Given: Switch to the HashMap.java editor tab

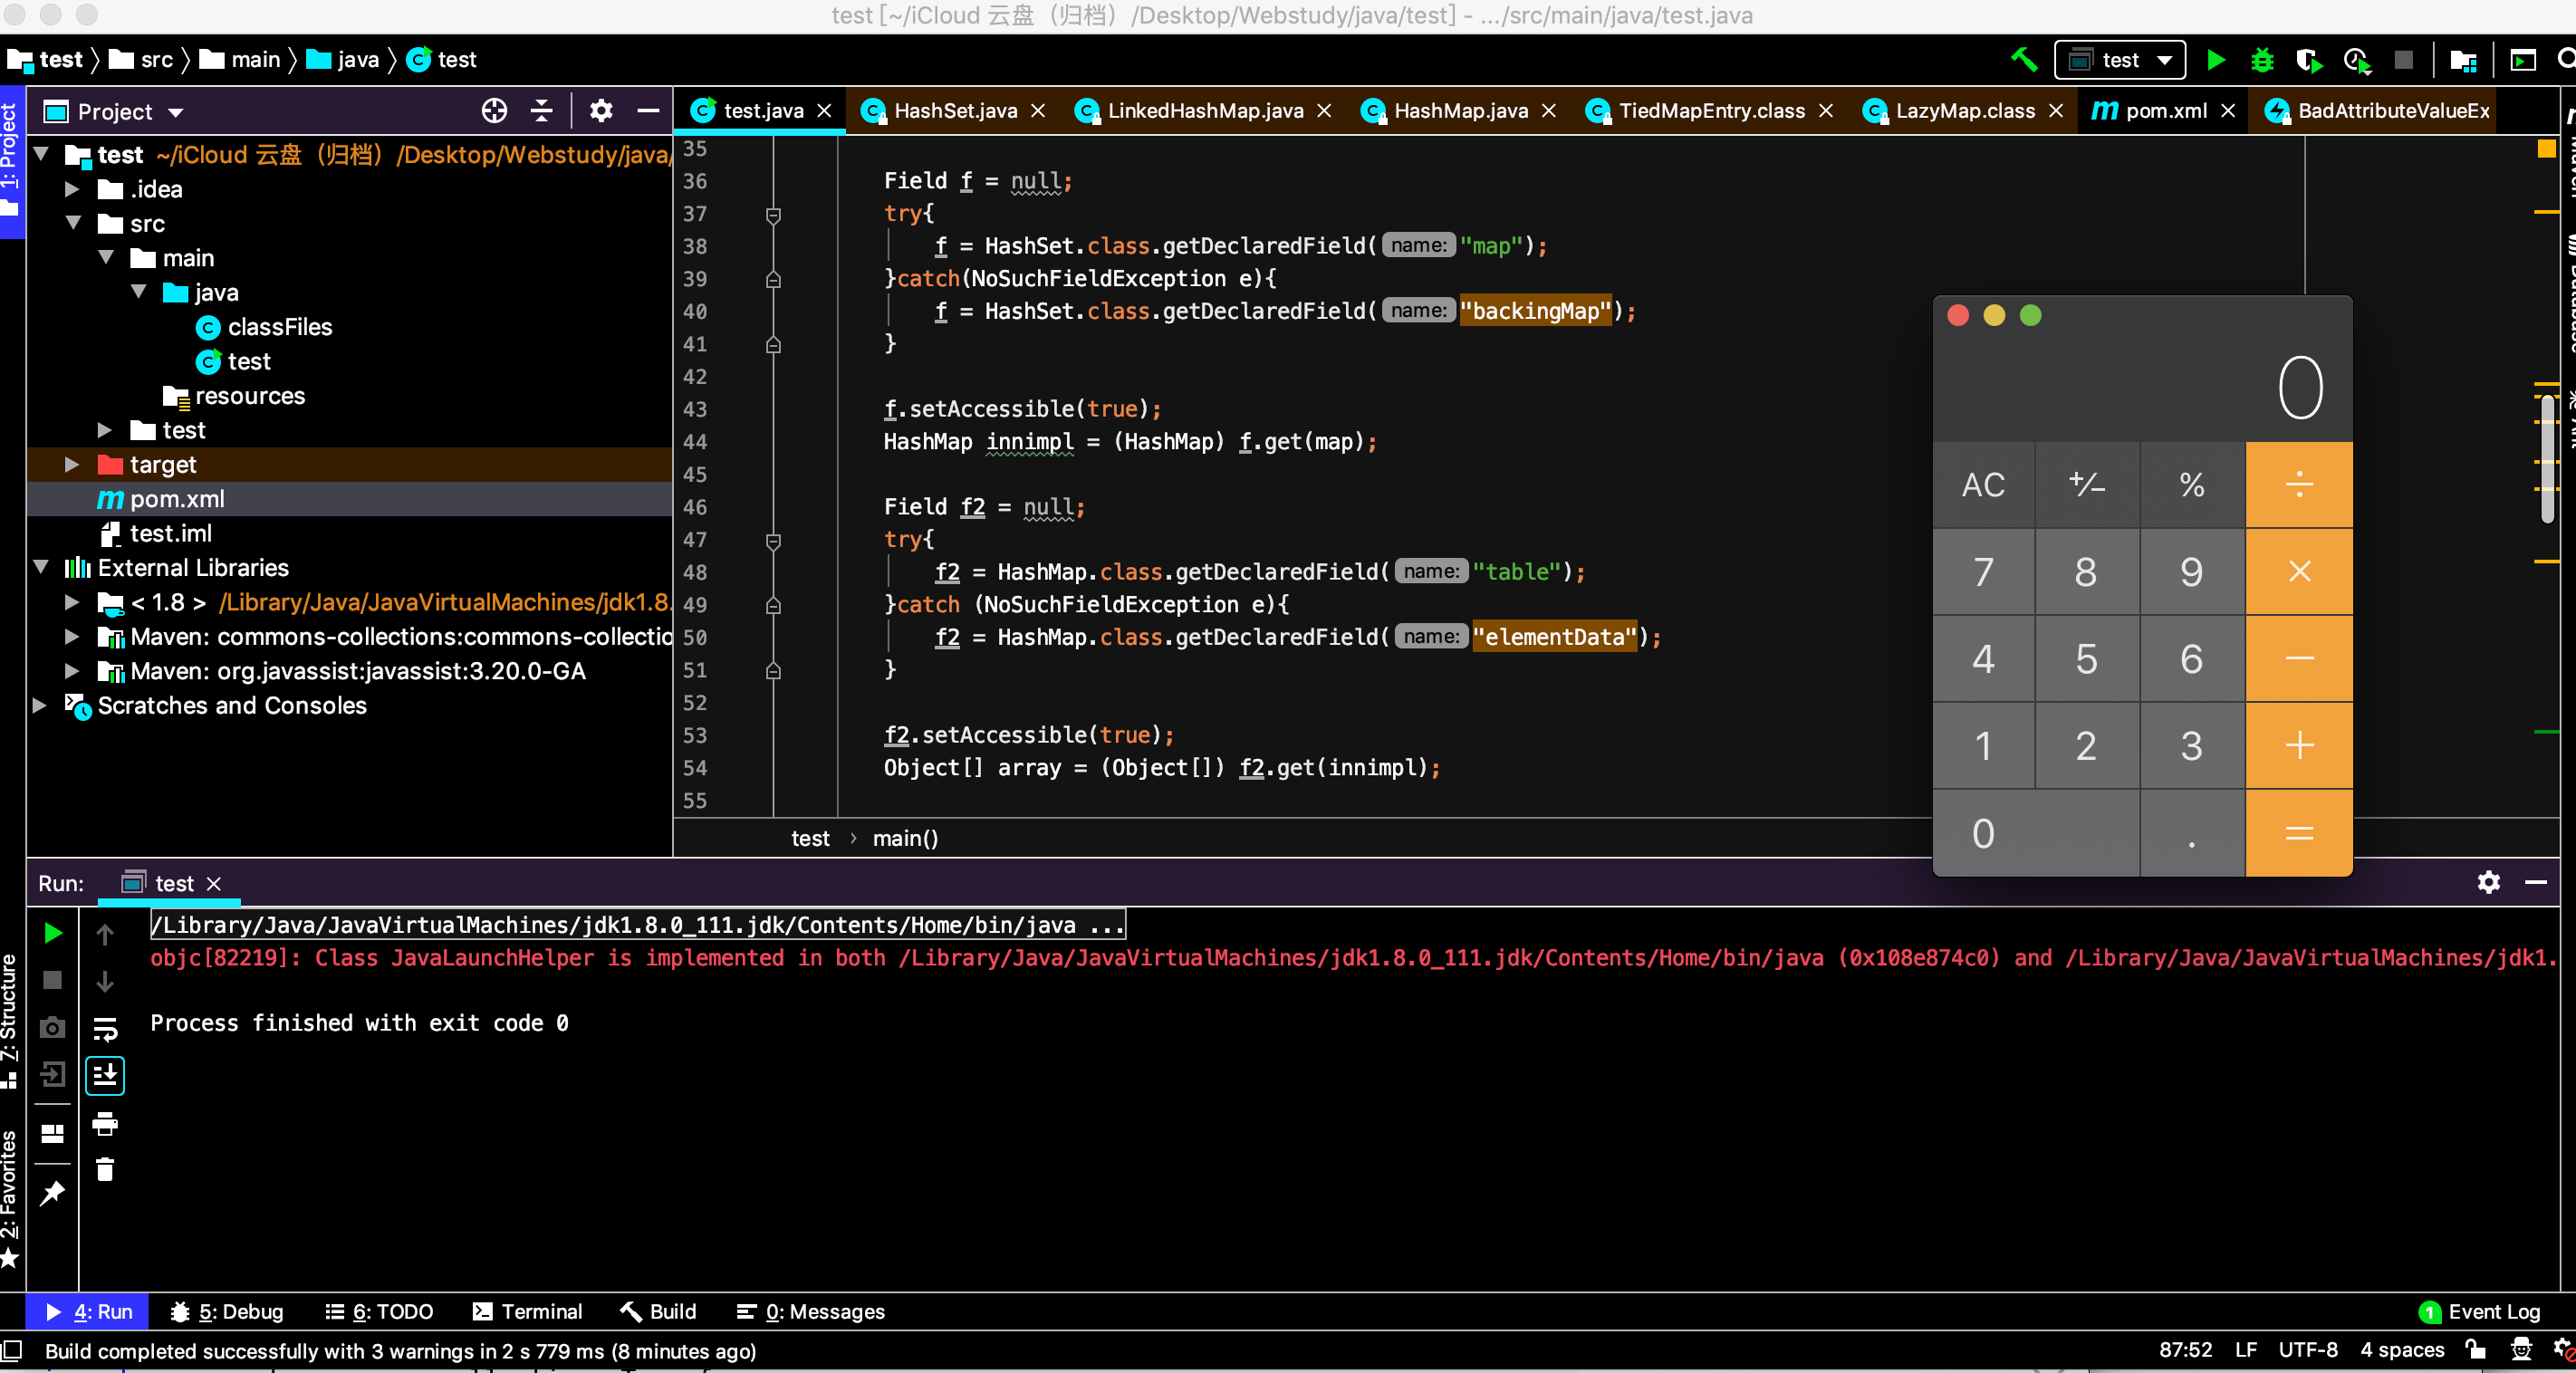Looking at the screenshot, I should coord(1459,111).
